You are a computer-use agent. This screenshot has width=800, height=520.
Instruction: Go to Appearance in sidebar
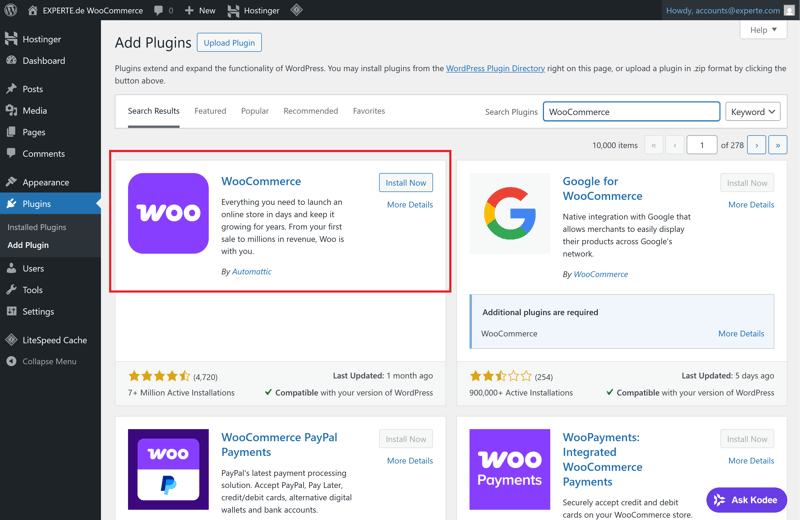tap(45, 183)
